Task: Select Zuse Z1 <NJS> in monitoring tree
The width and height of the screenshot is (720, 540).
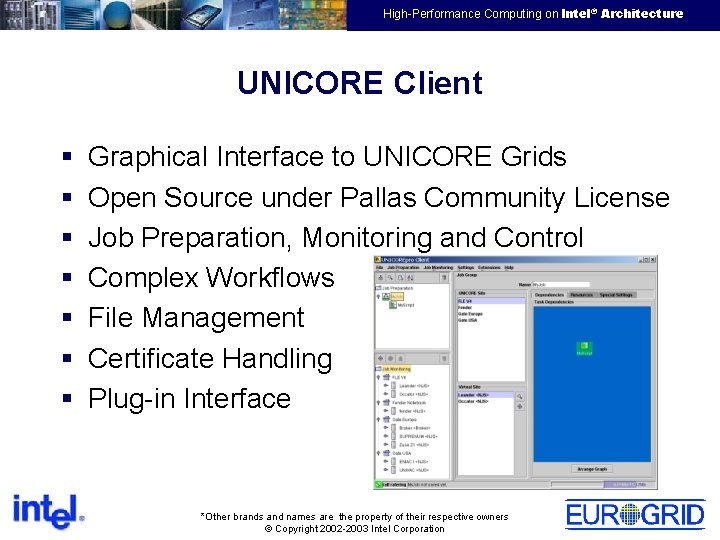Action: point(414,444)
